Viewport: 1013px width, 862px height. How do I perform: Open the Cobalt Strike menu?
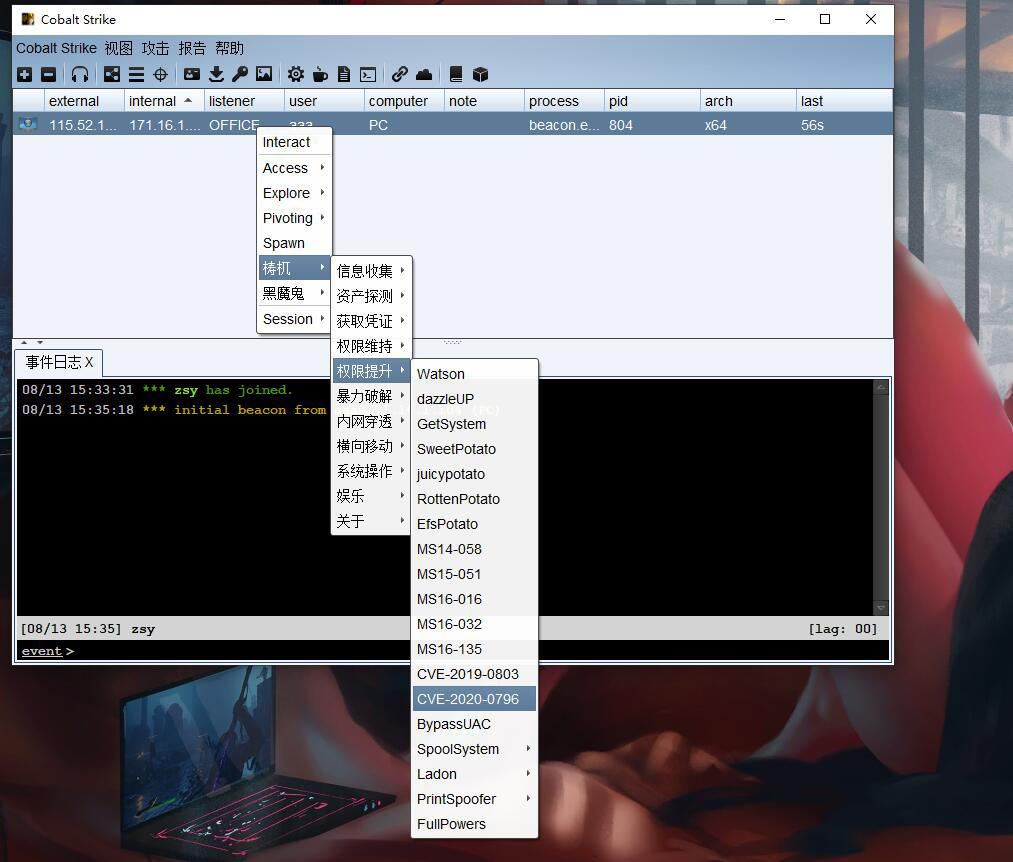[x=56, y=48]
